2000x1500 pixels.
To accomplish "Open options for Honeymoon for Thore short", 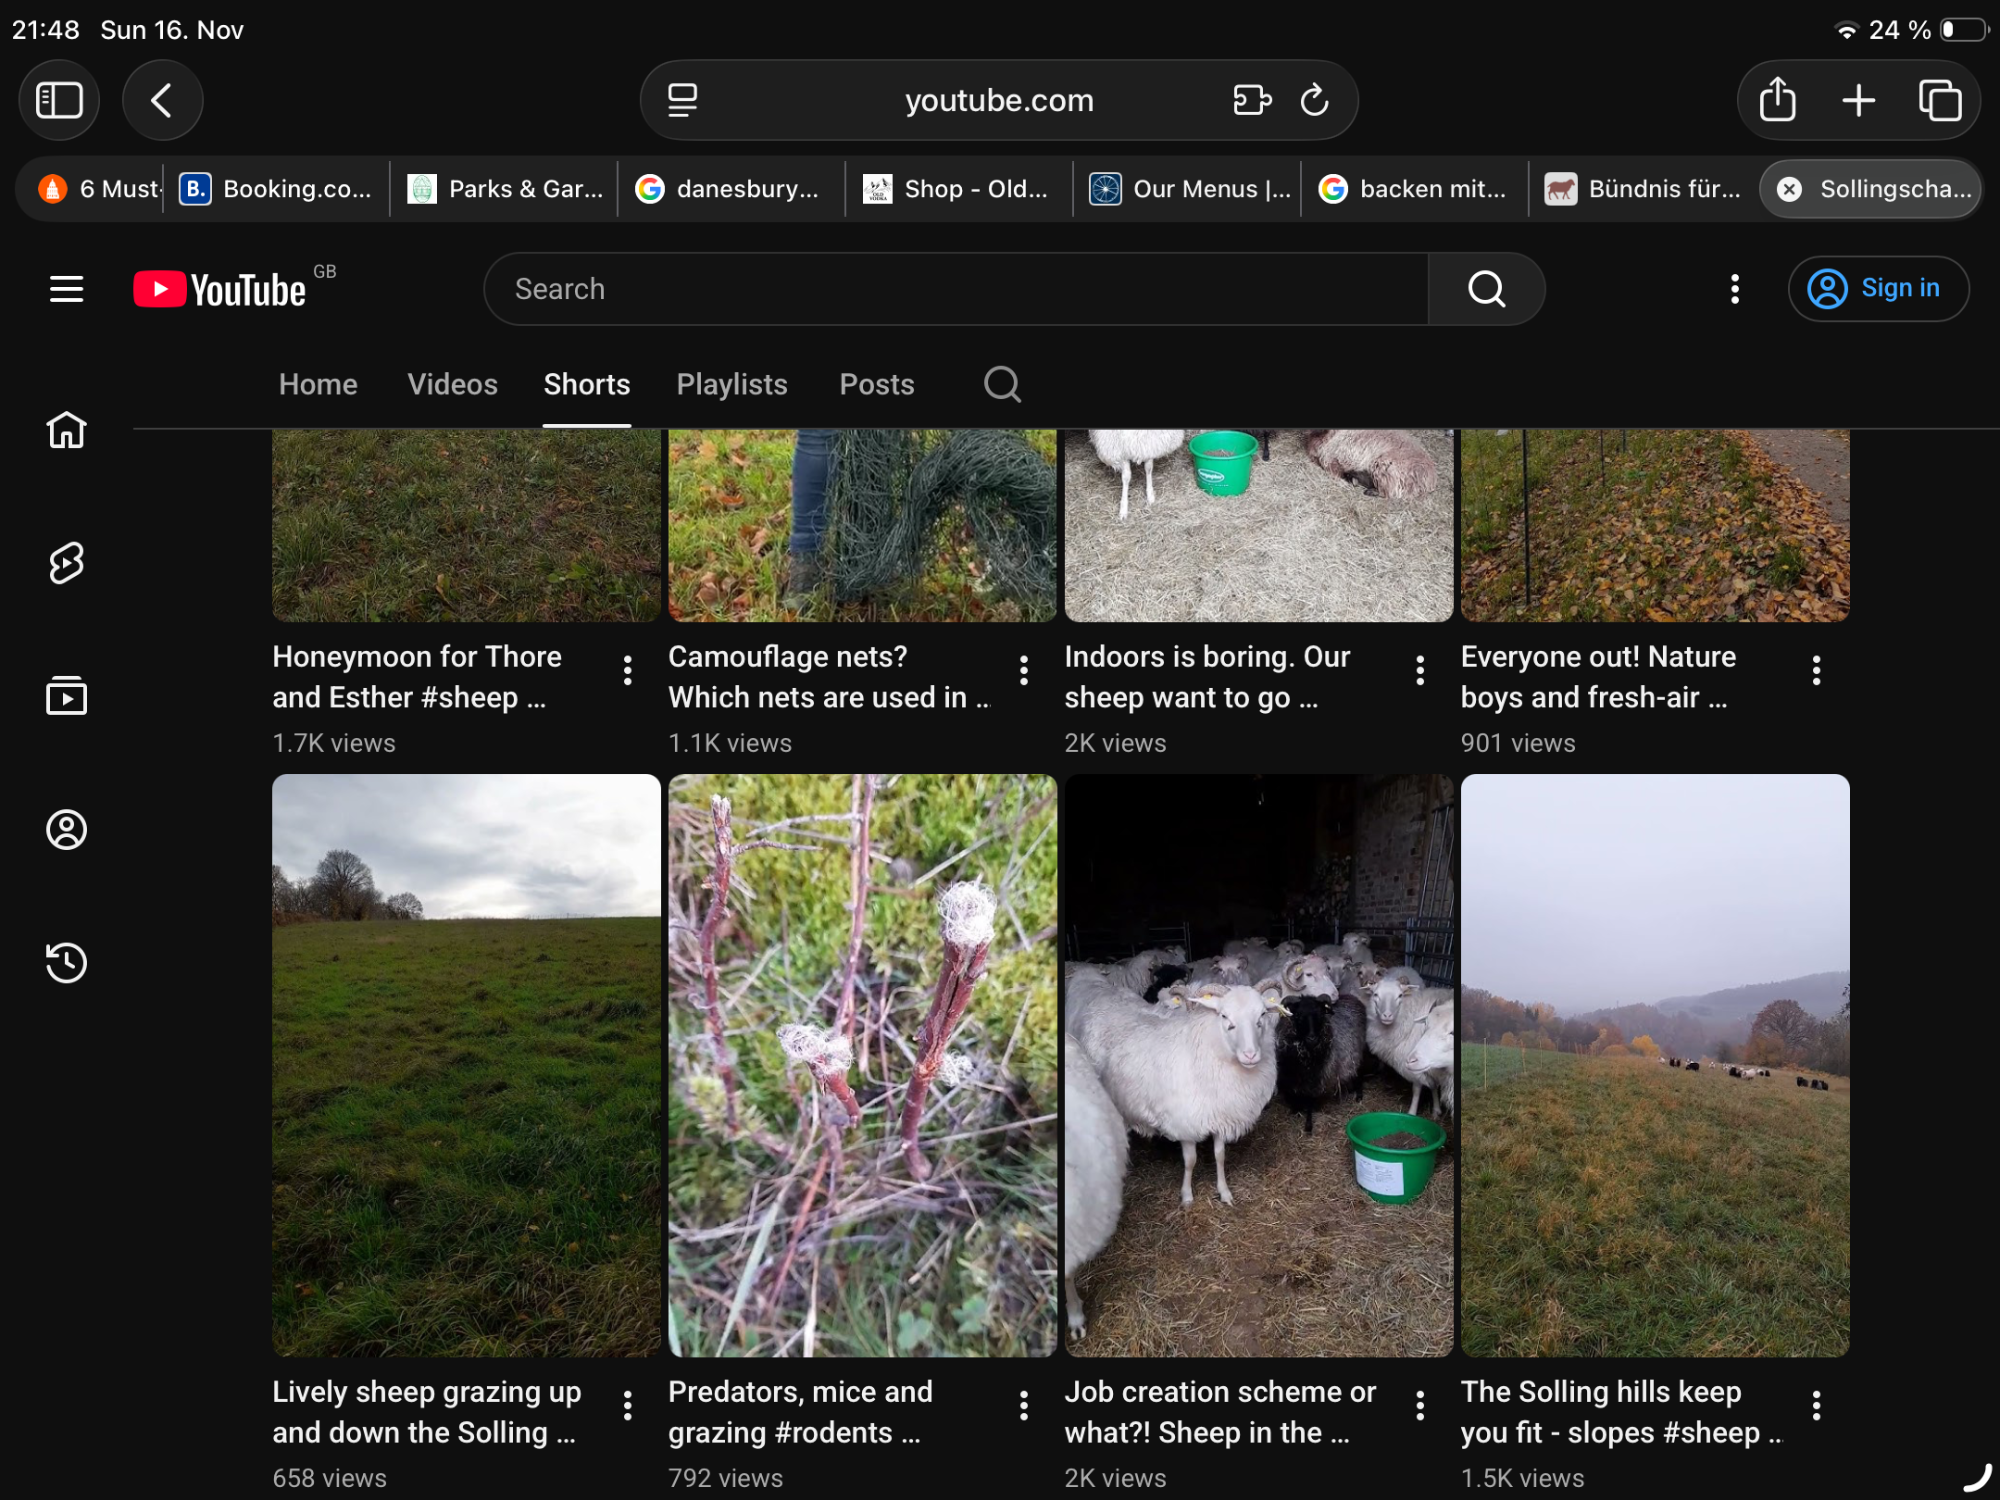I will [627, 670].
